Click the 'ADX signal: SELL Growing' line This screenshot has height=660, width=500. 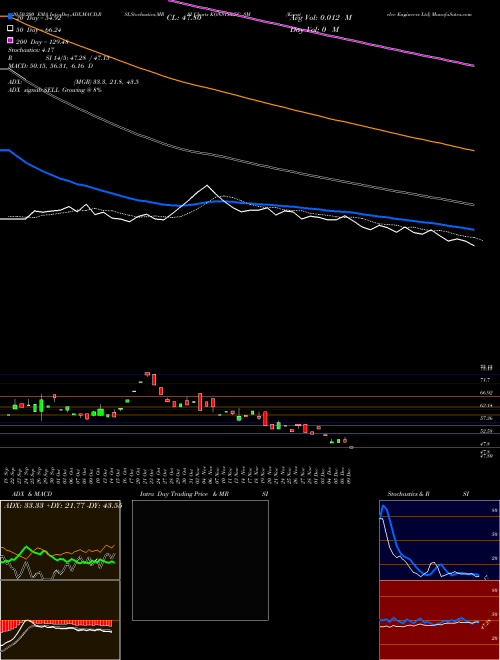click(55, 90)
